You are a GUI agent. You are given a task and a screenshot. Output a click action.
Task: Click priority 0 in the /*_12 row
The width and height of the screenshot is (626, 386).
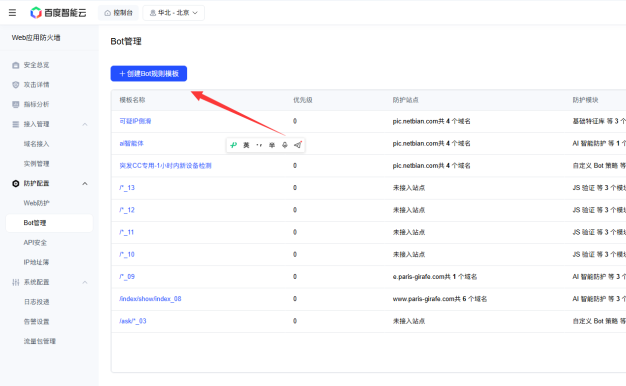tap(295, 210)
